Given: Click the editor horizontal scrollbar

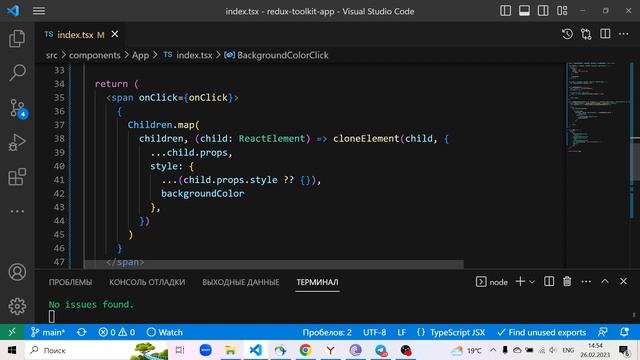Looking at the screenshot, I should tap(273, 264).
